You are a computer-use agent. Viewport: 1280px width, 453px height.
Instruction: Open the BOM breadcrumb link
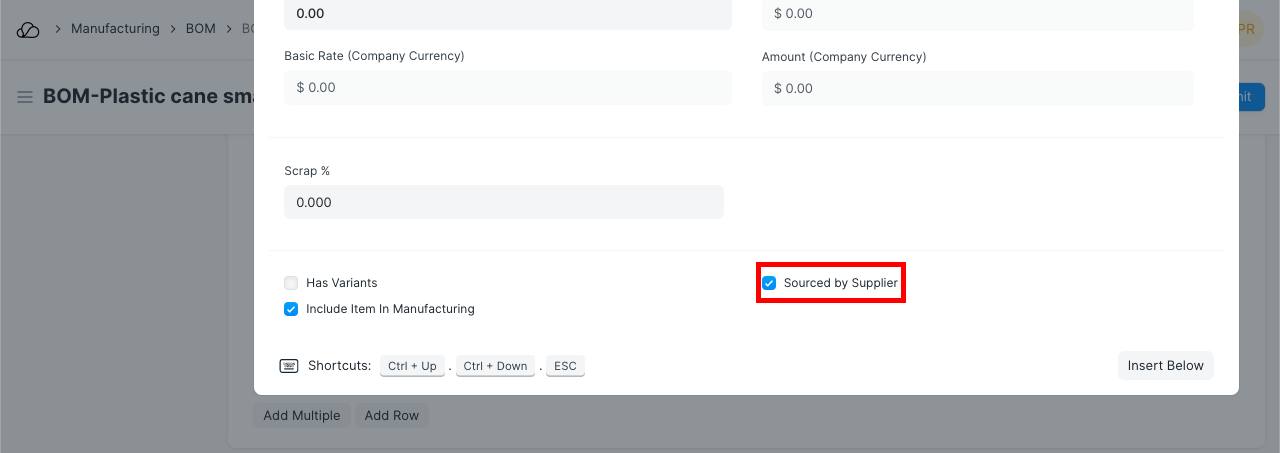click(x=200, y=29)
